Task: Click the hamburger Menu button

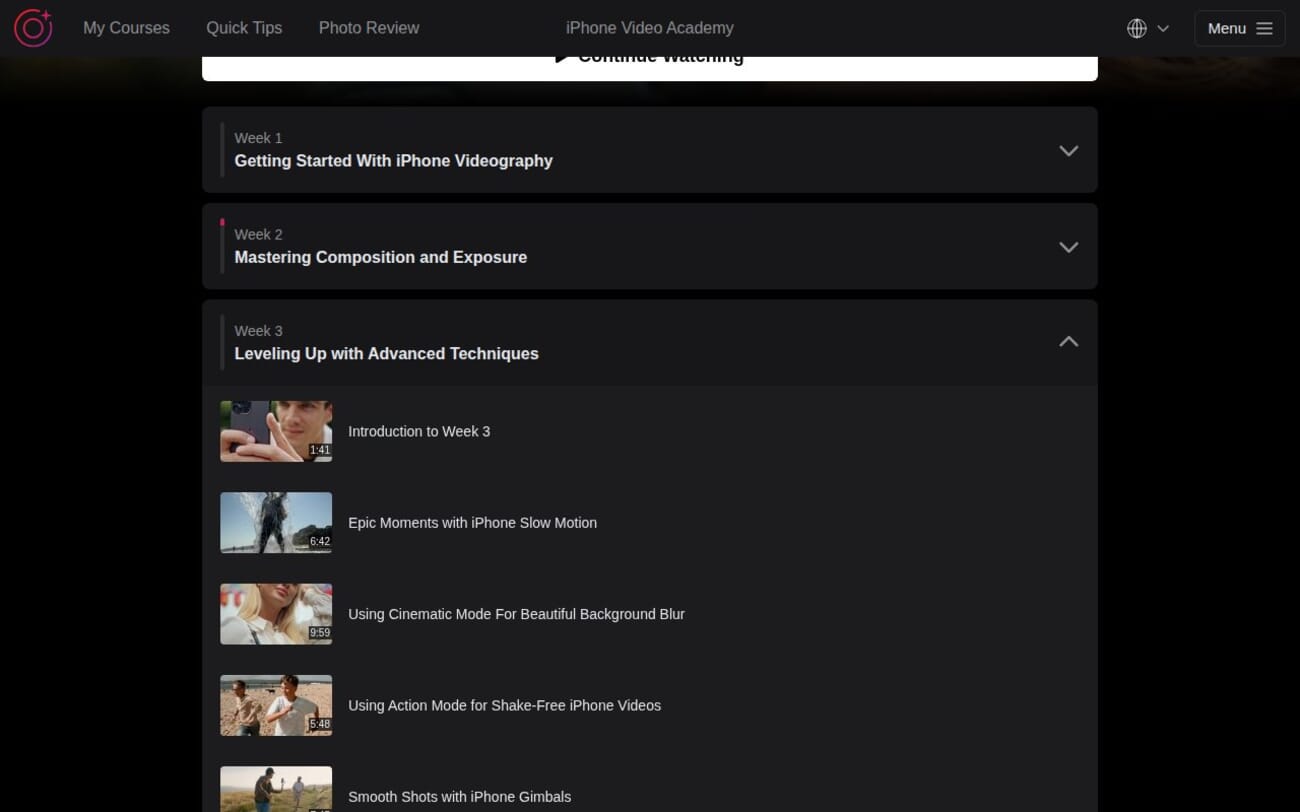Action: 1239,28
